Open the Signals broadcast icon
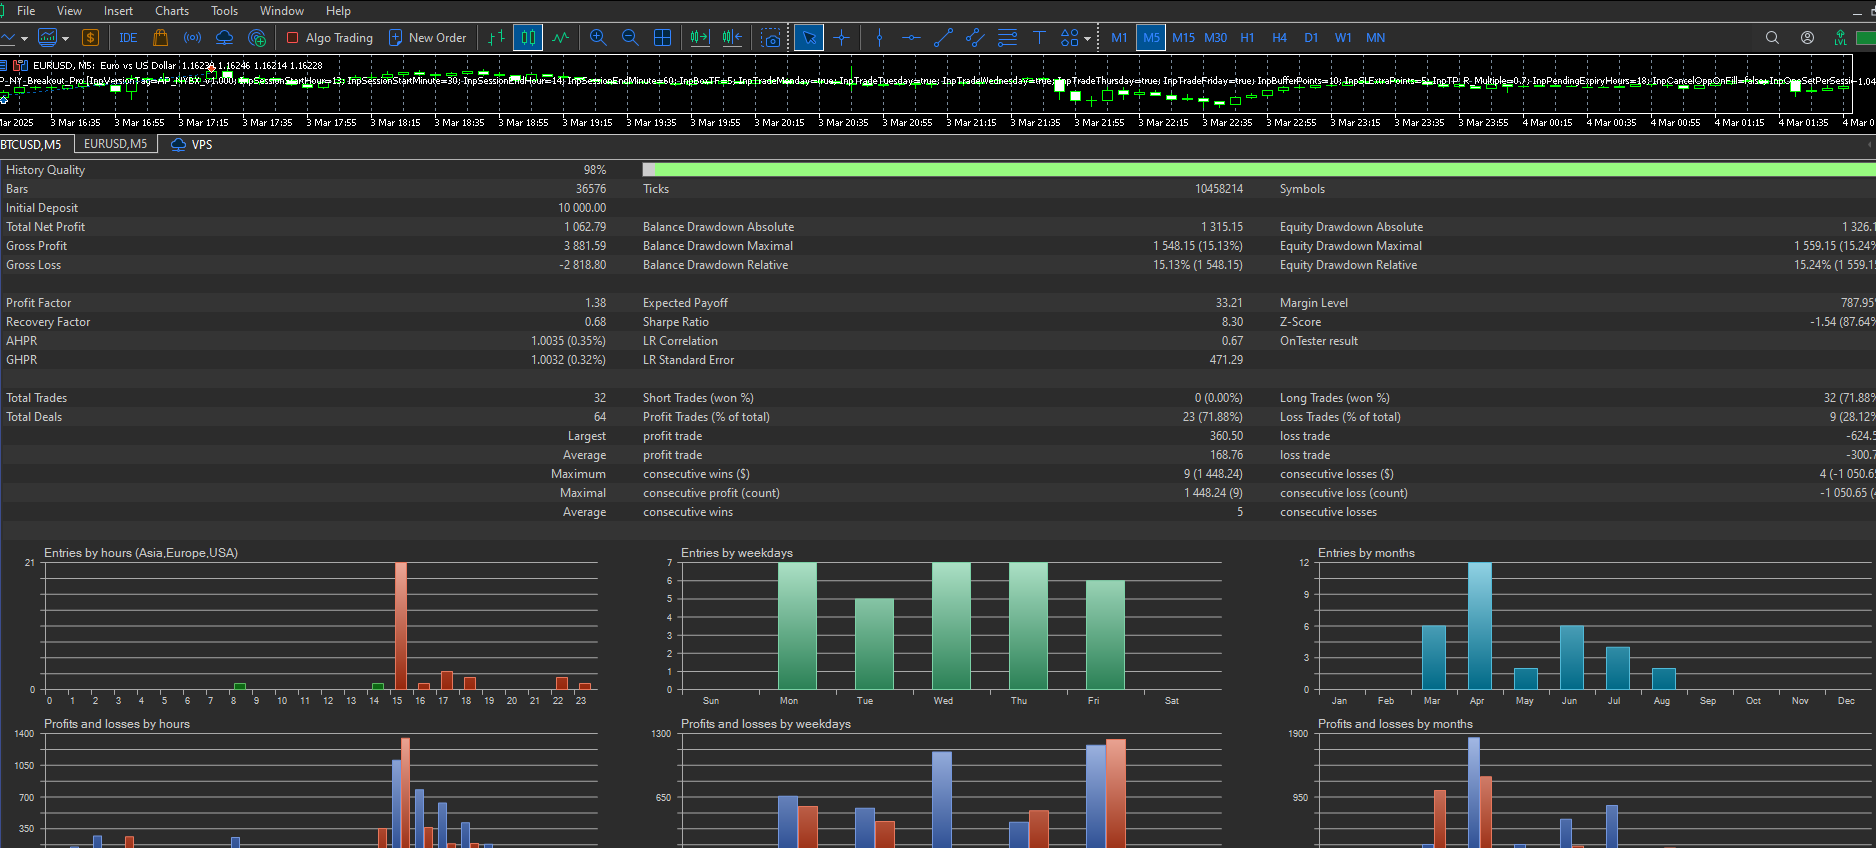 [192, 38]
